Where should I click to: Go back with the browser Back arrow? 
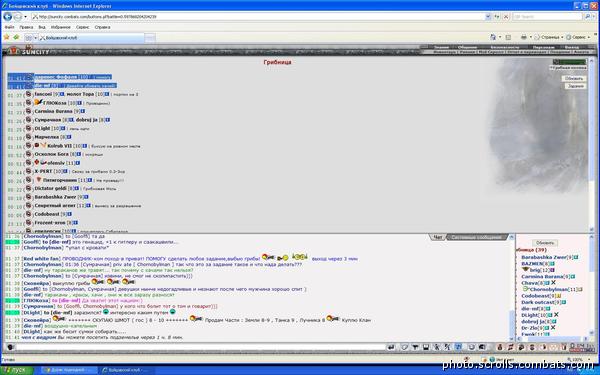[7, 16]
